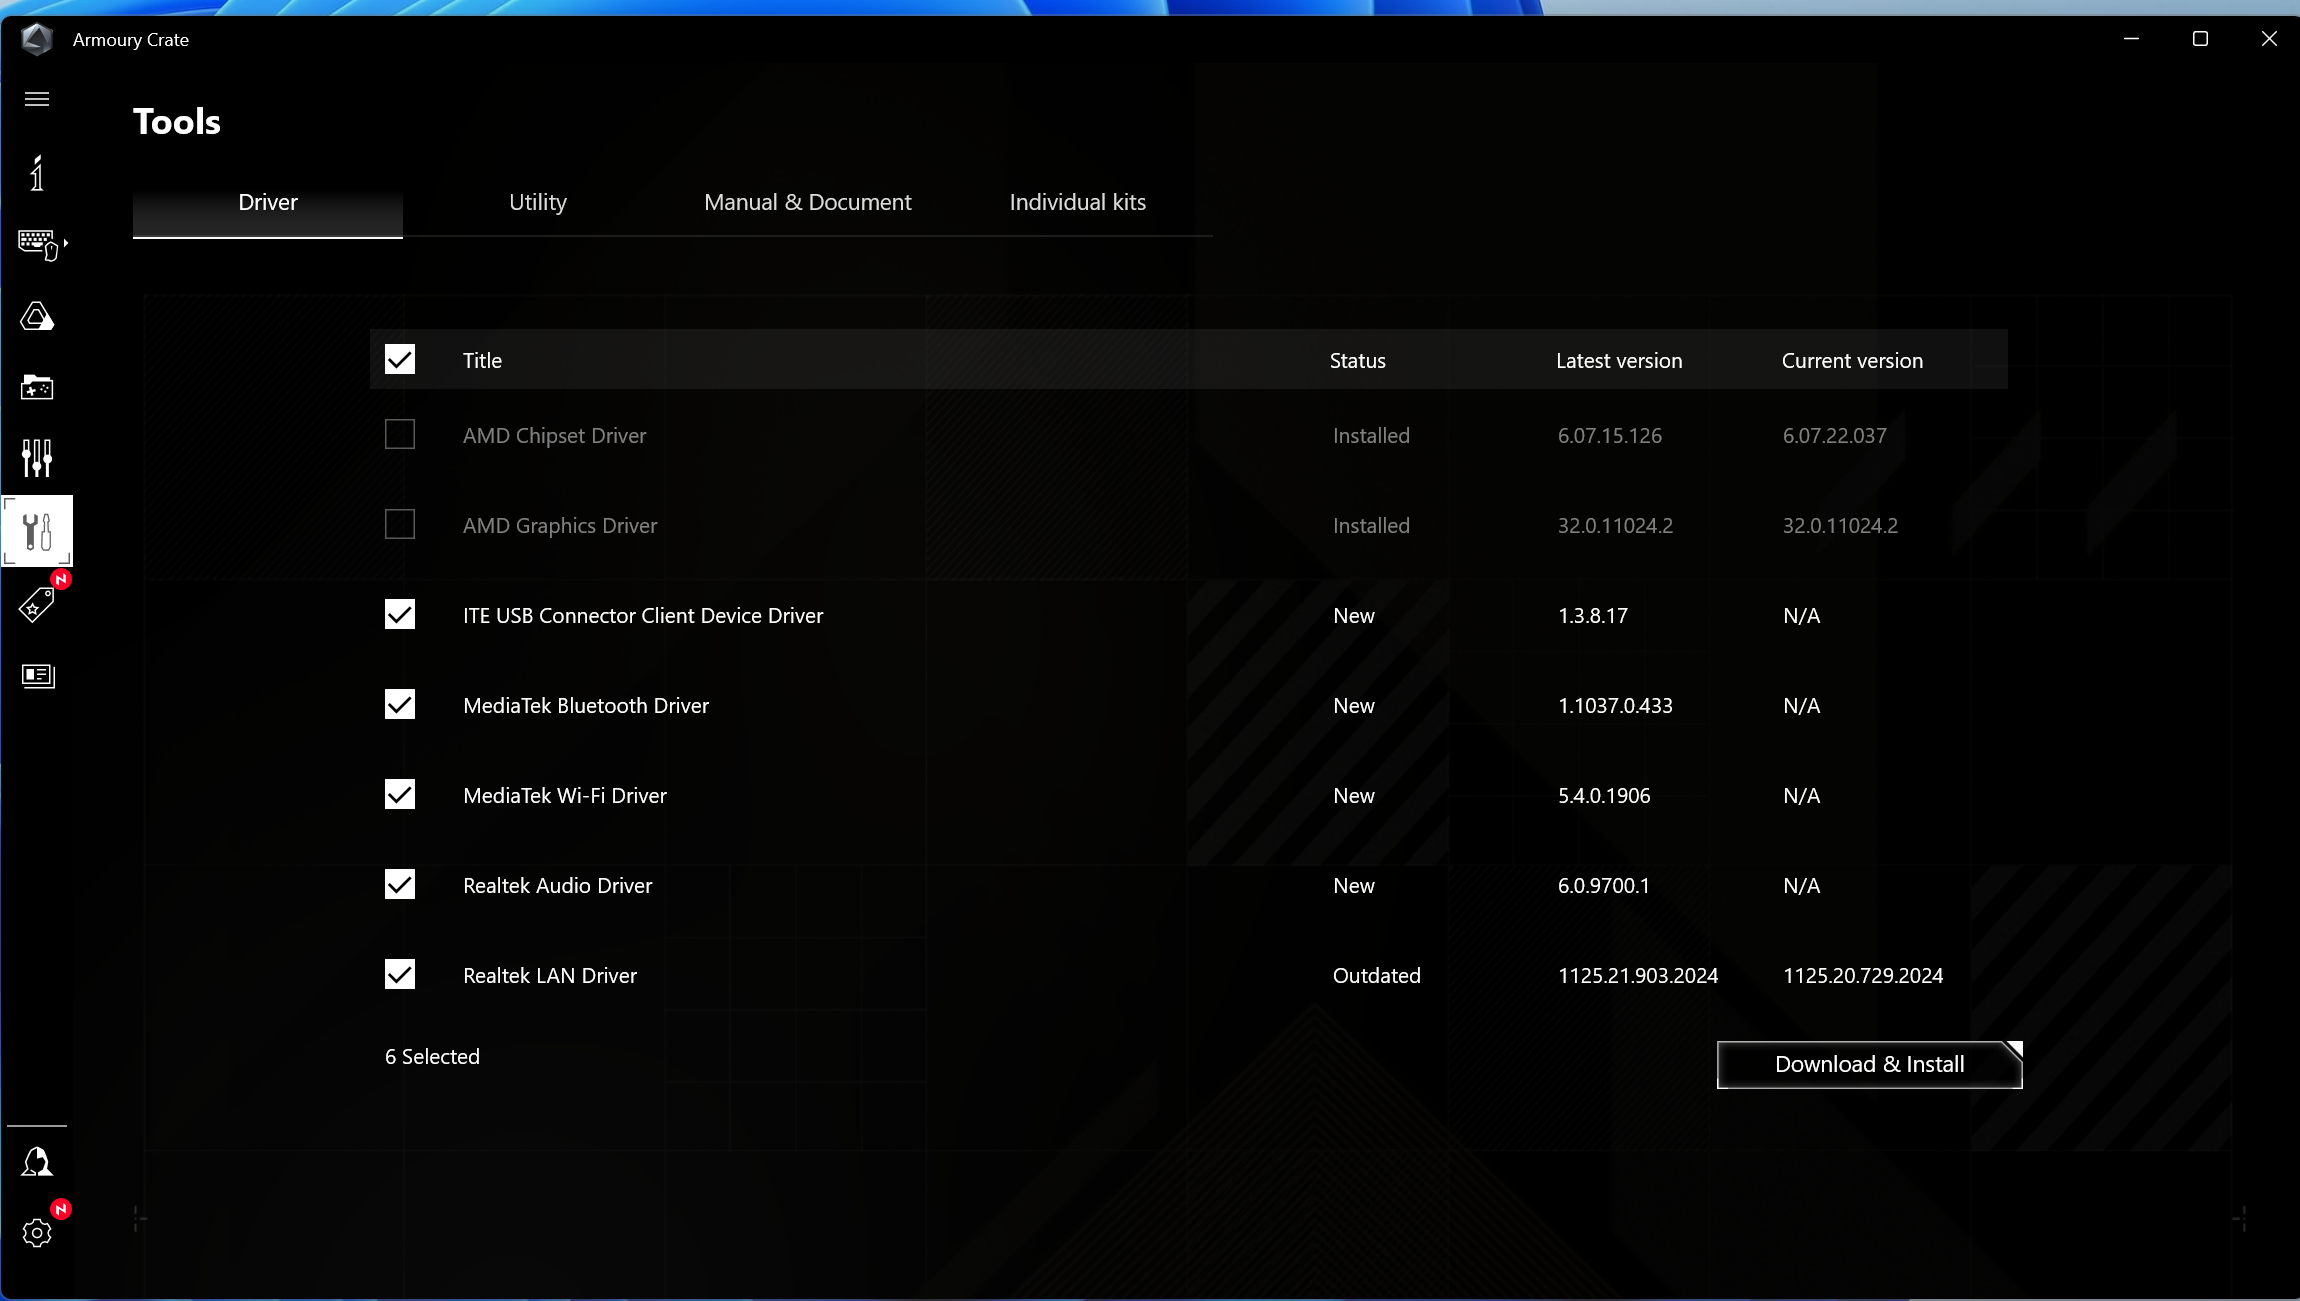The width and height of the screenshot is (2300, 1301).
Task: Open the Device keyboard and mouse icon
Action: (37, 244)
